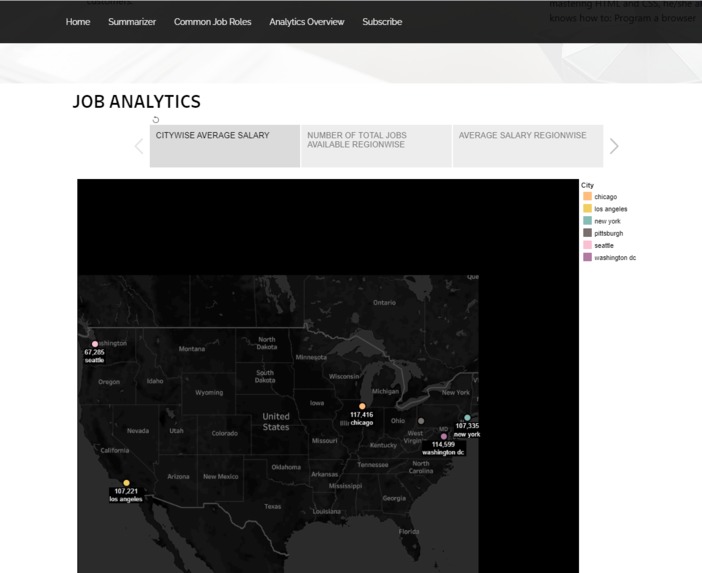The height and width of the screenshot is (573, 702).
Task: Open the Subscribe link
Action: 382,21
